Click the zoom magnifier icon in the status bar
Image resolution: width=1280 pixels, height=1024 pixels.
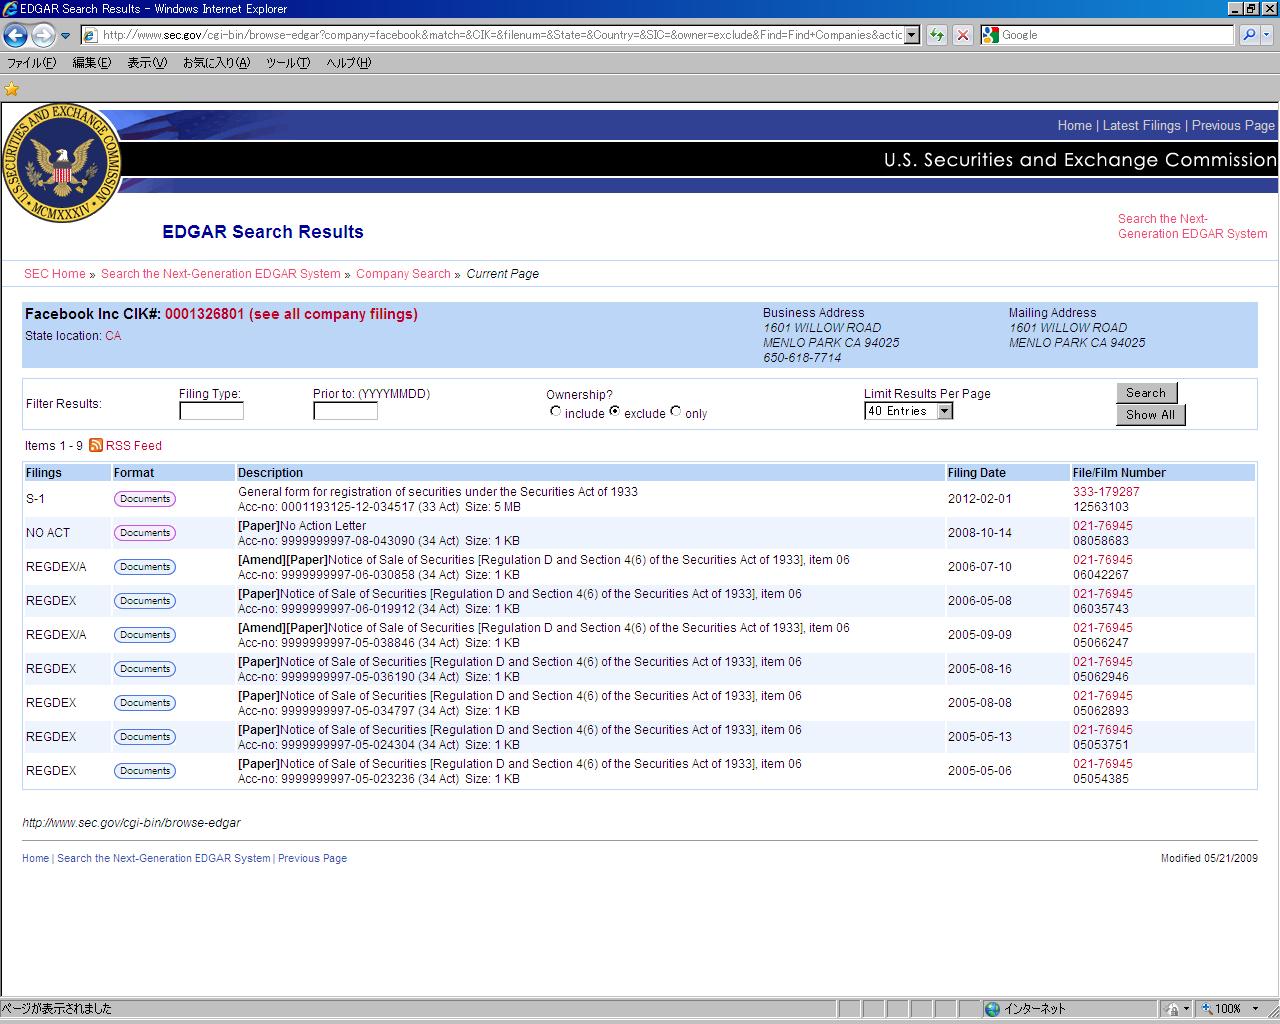coord(1207,1009)
